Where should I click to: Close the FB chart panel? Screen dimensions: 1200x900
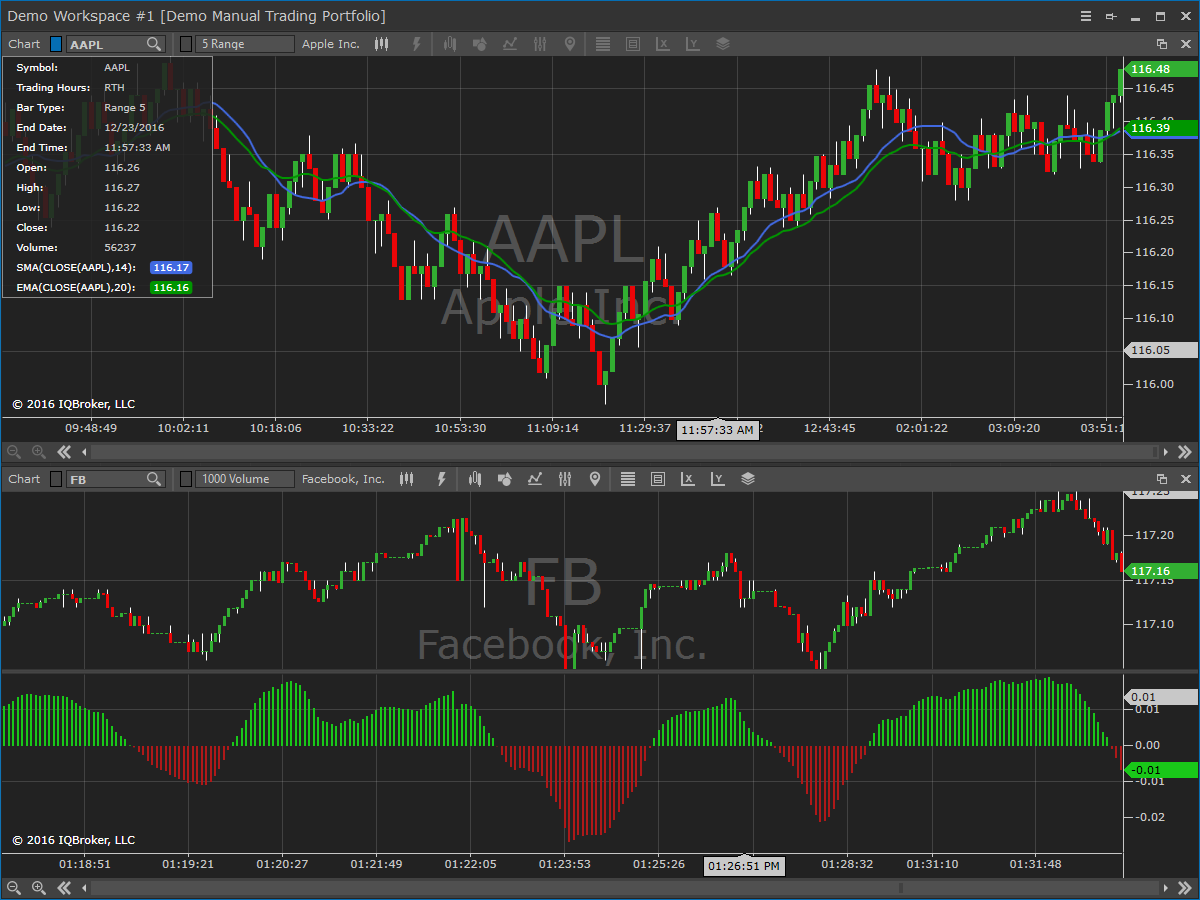point(1186,479)
